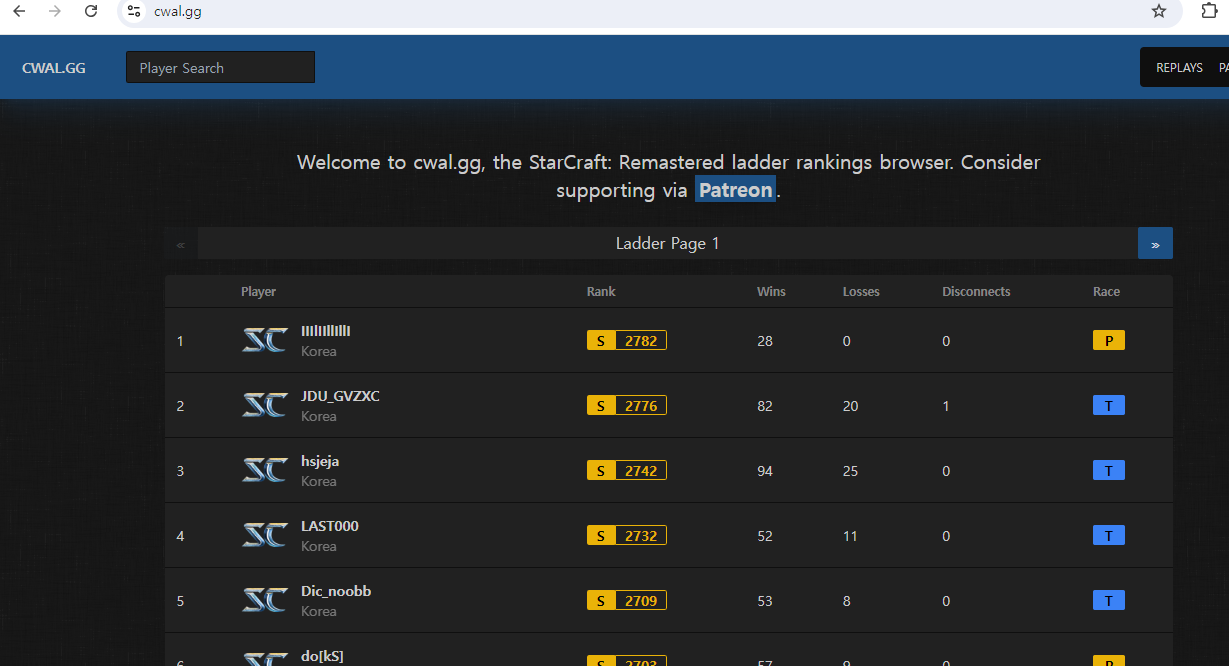The height and width of the screenshot is (666, 1229).
Task: Click rank position number 4
Action: tap(180, 536)
